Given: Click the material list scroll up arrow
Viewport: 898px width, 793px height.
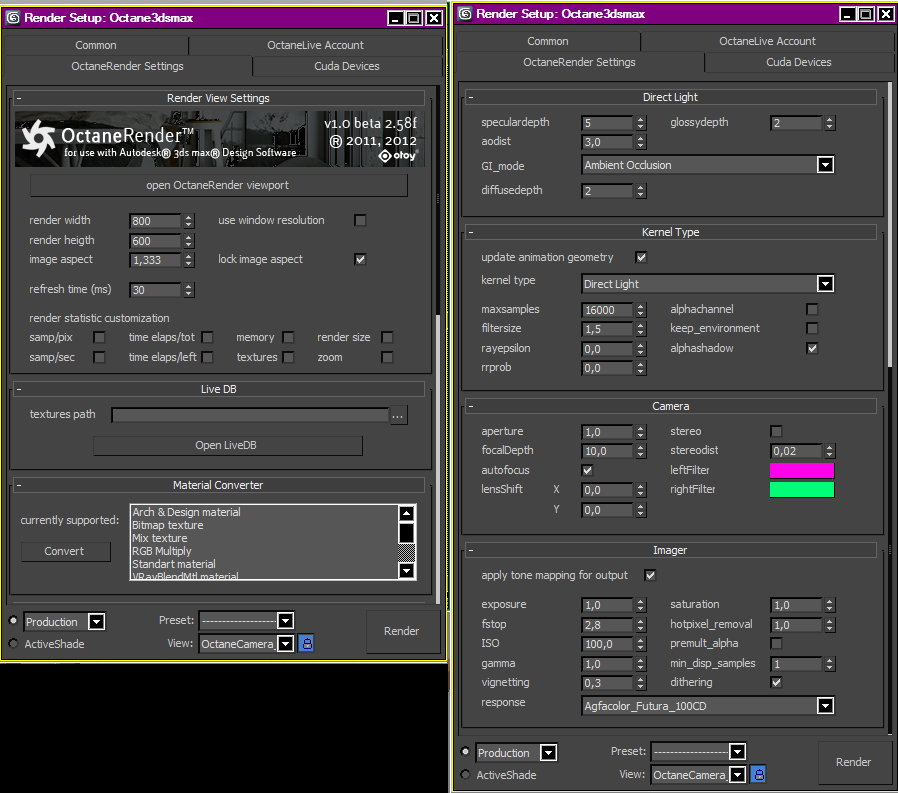Looking at the screenshot, I should [407, 513].
